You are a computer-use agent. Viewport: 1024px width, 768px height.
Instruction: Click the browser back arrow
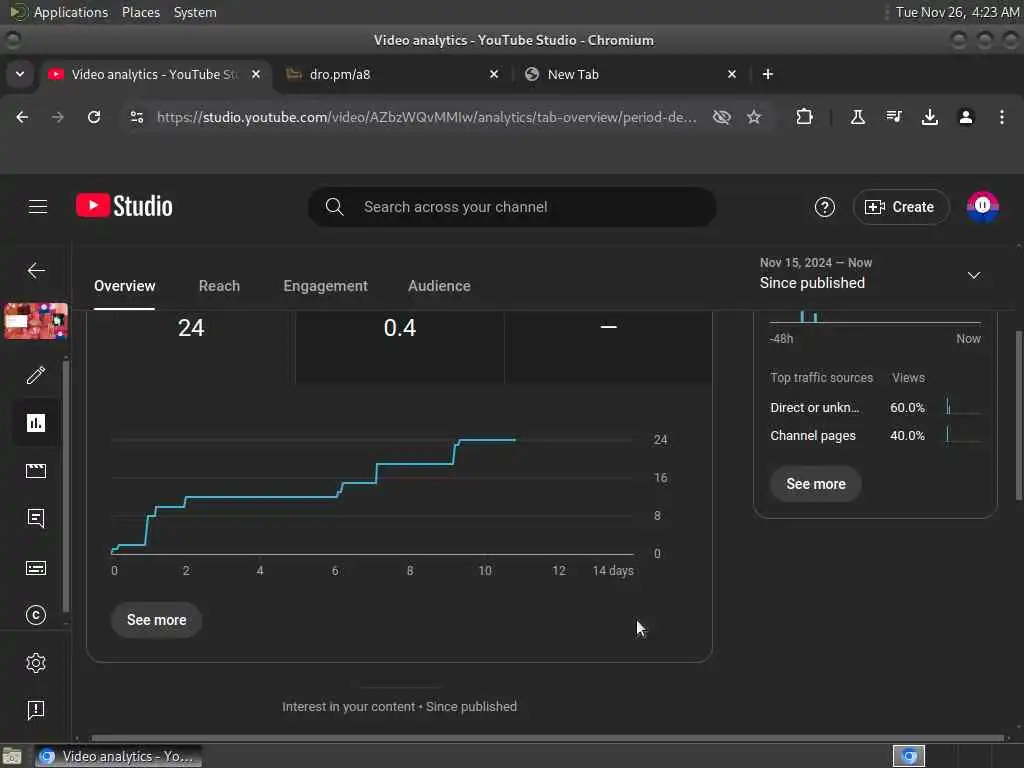coord(22,117)
